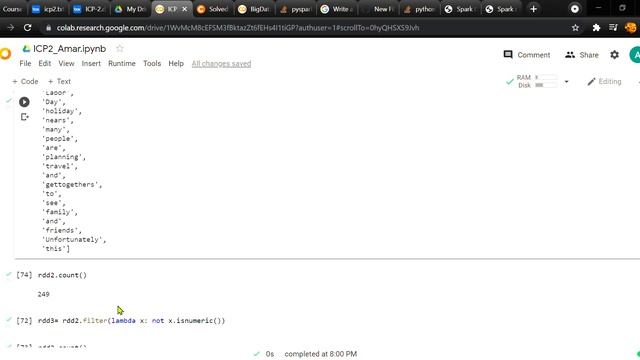The image size is (640, 360).
Task: Open the Colab settings gear
Action: [x=614, y=55]
